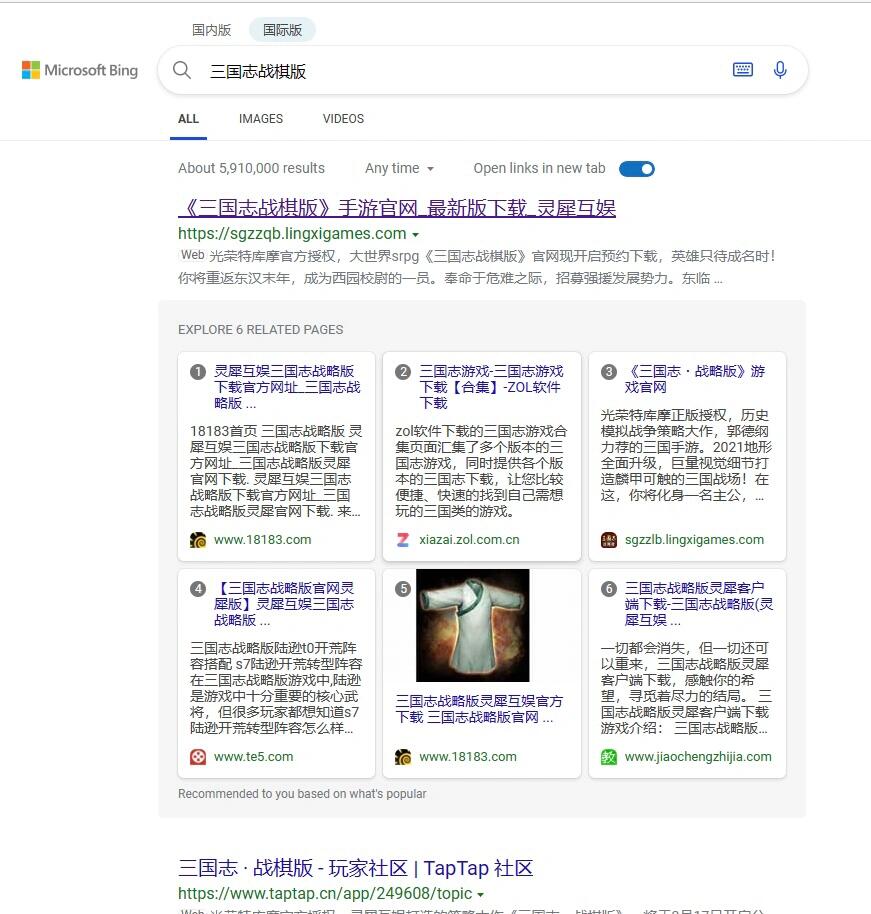The image size is (871, 914).
Task: Click the magnifier search icon
Action: pyautogui.click(x=182, y=71)
